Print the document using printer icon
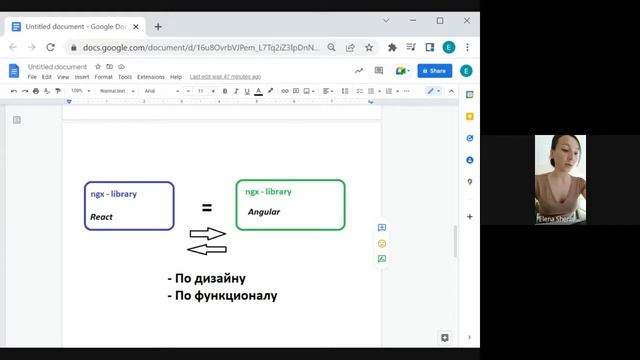 36,91
